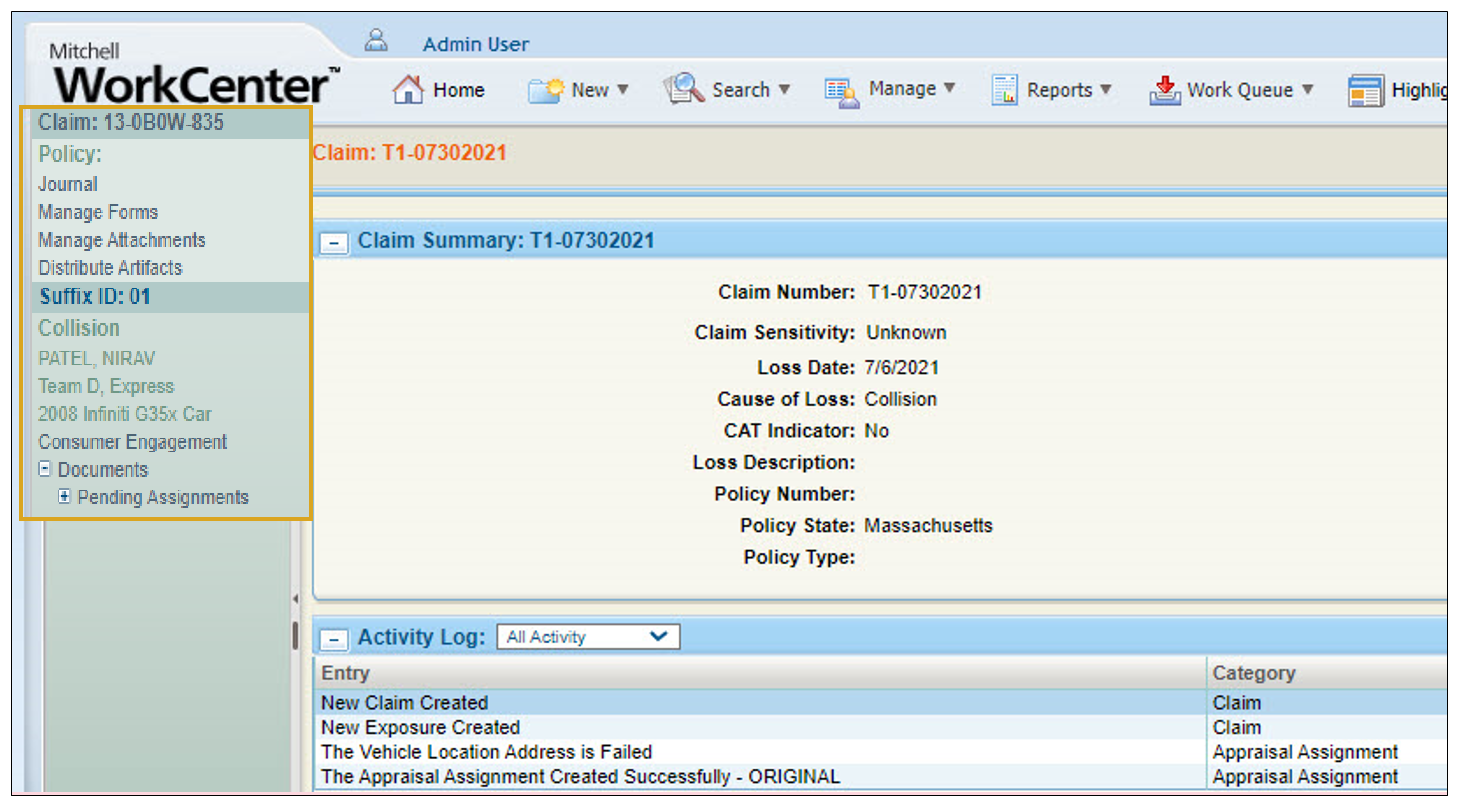Viewport: 1460px width, 808px height.
Task: Collapse the Claim Summary section
Action: (x=335, y=242)
